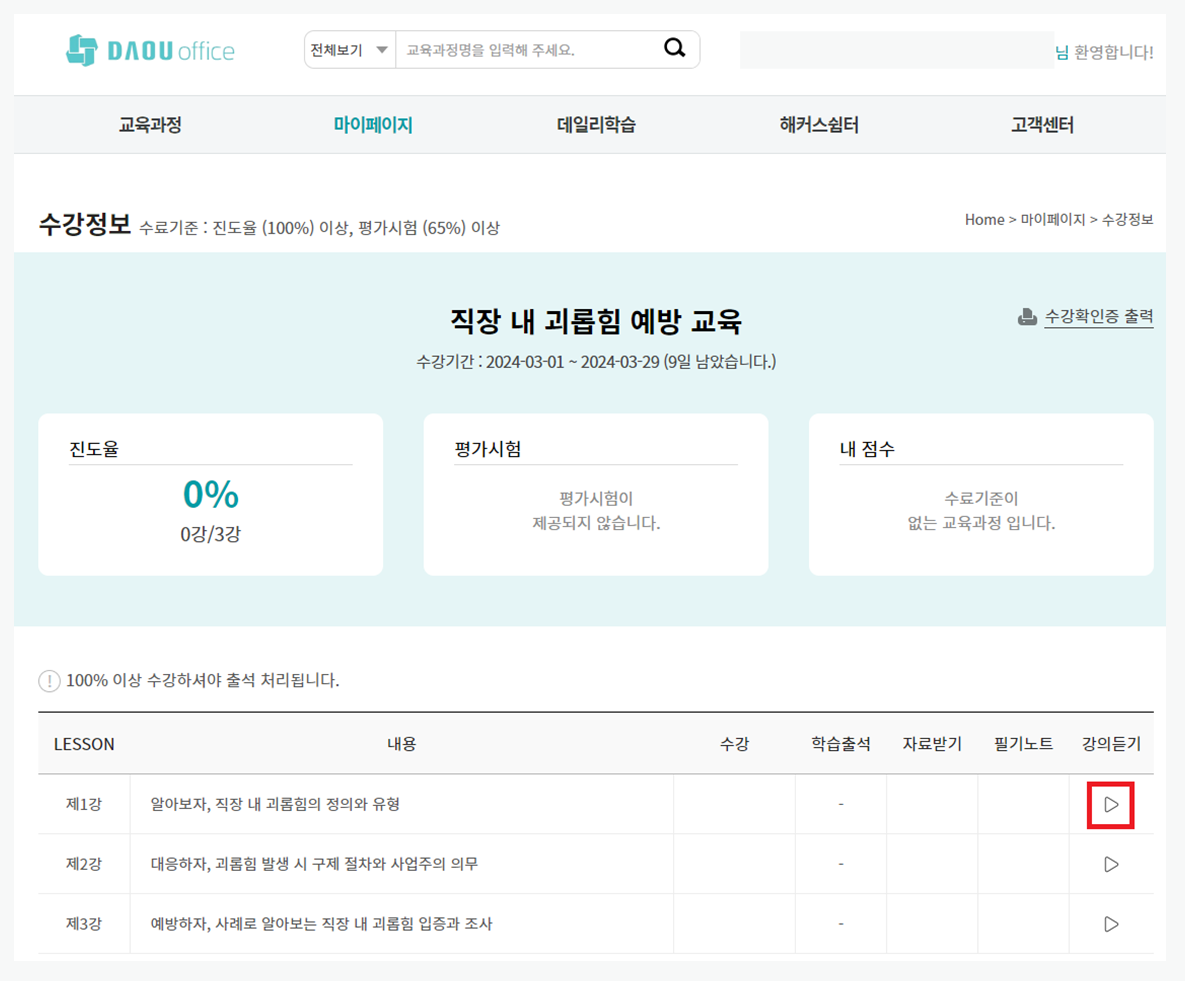Click 마이페이지 in the breadcrumb path
This screenshot has width=1185, height=981.
click(x=1052, y=219)
